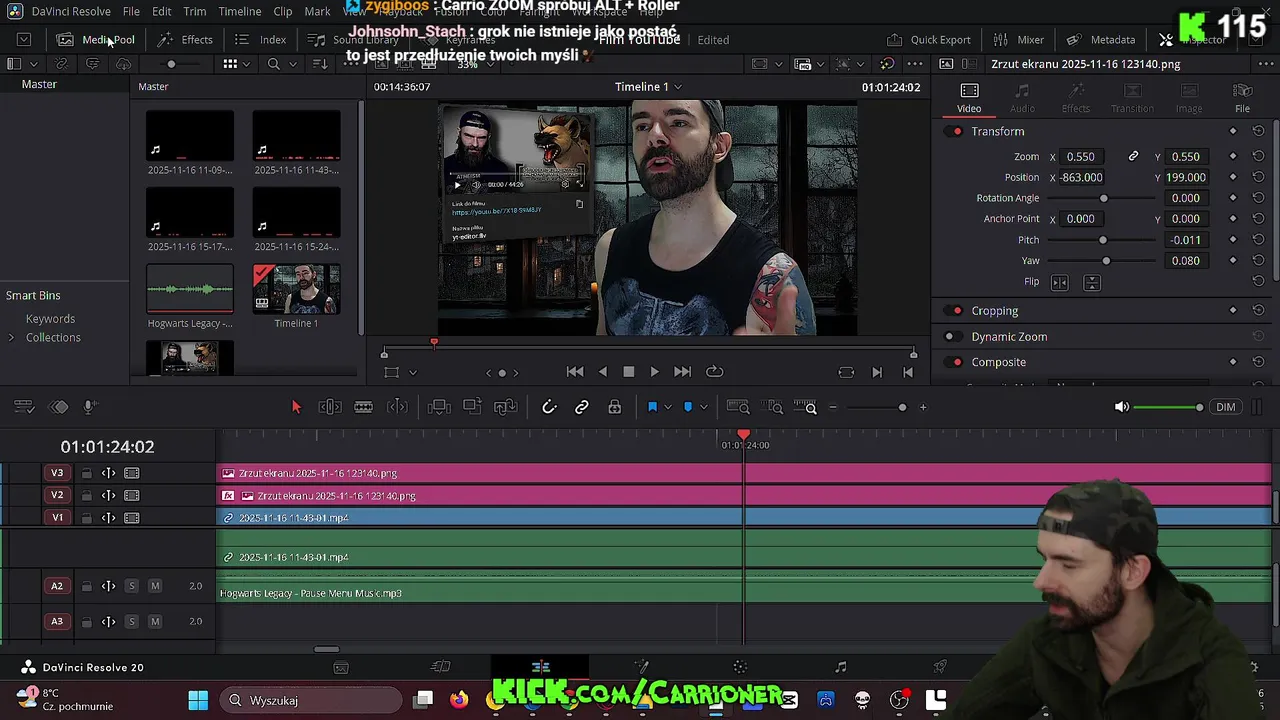
Task: Select the arrow Selection Mode tool
Action: (296, 407)
